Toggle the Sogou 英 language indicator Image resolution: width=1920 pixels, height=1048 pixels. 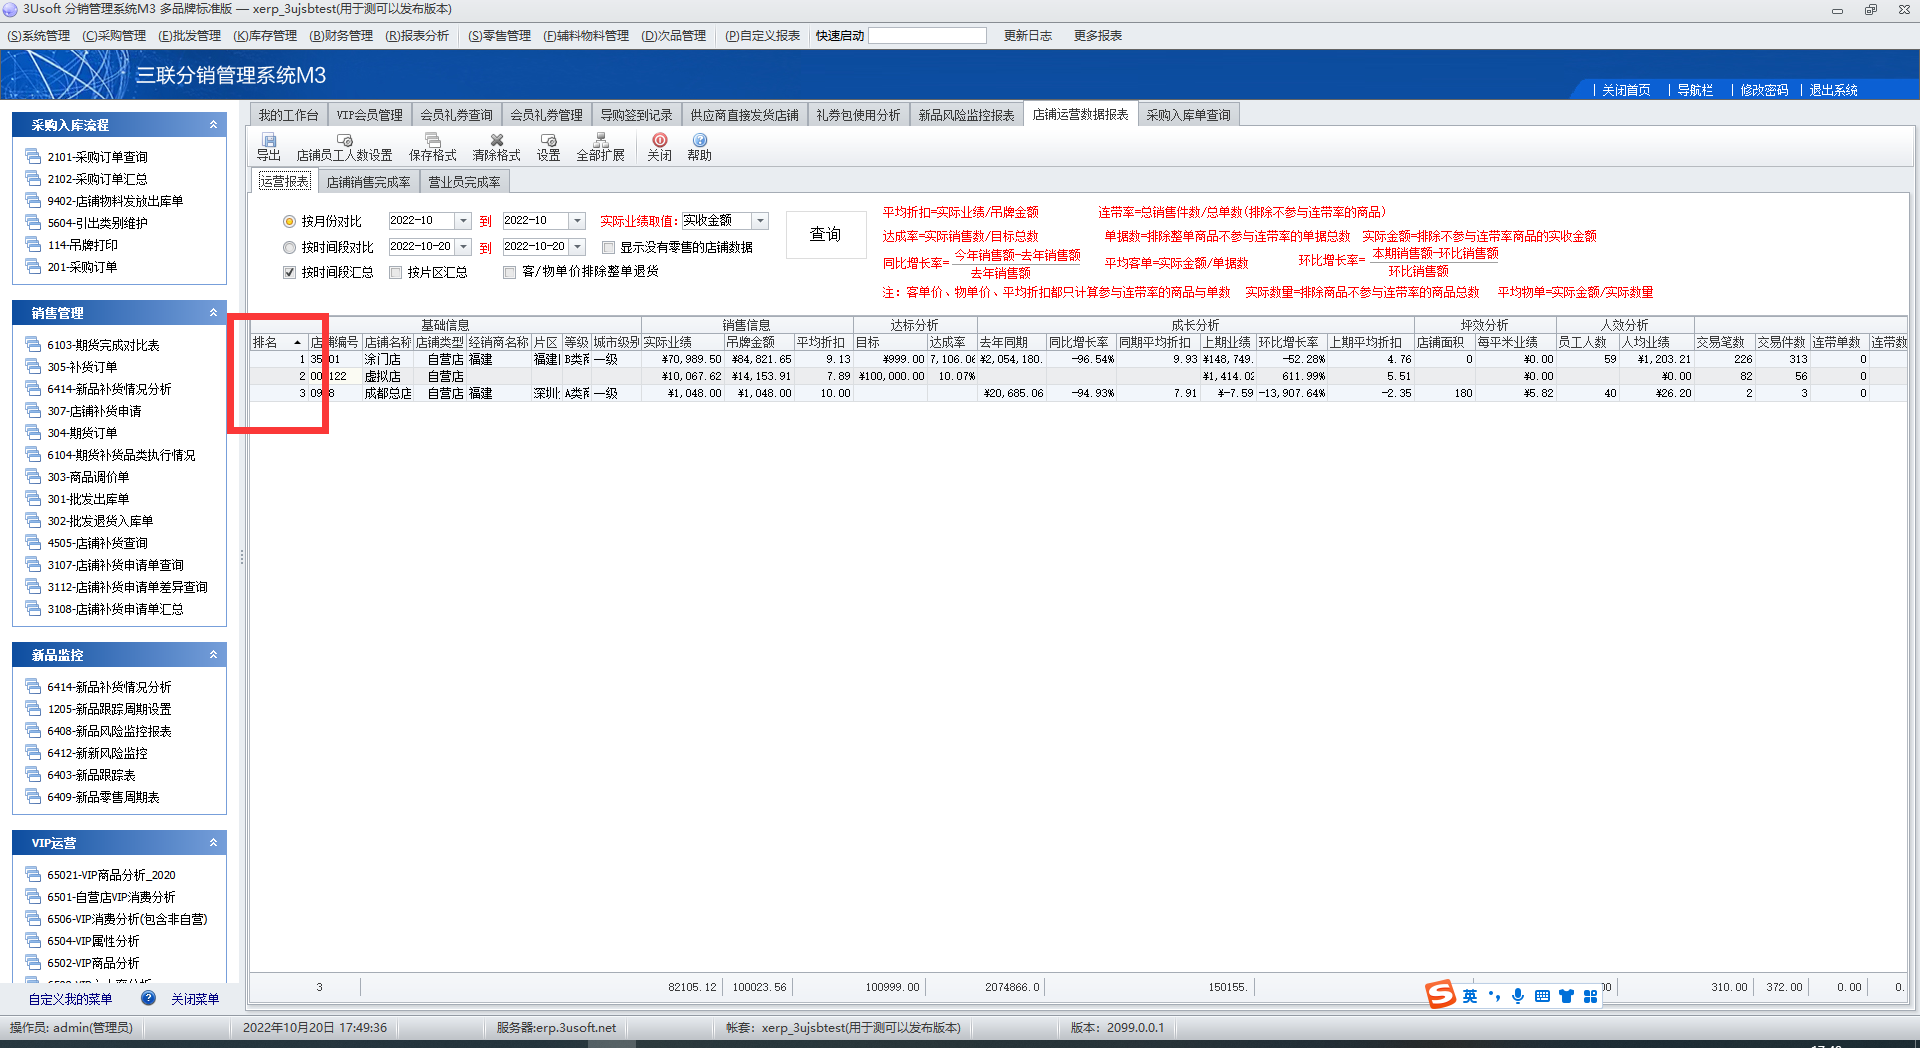pos(1469,996)
